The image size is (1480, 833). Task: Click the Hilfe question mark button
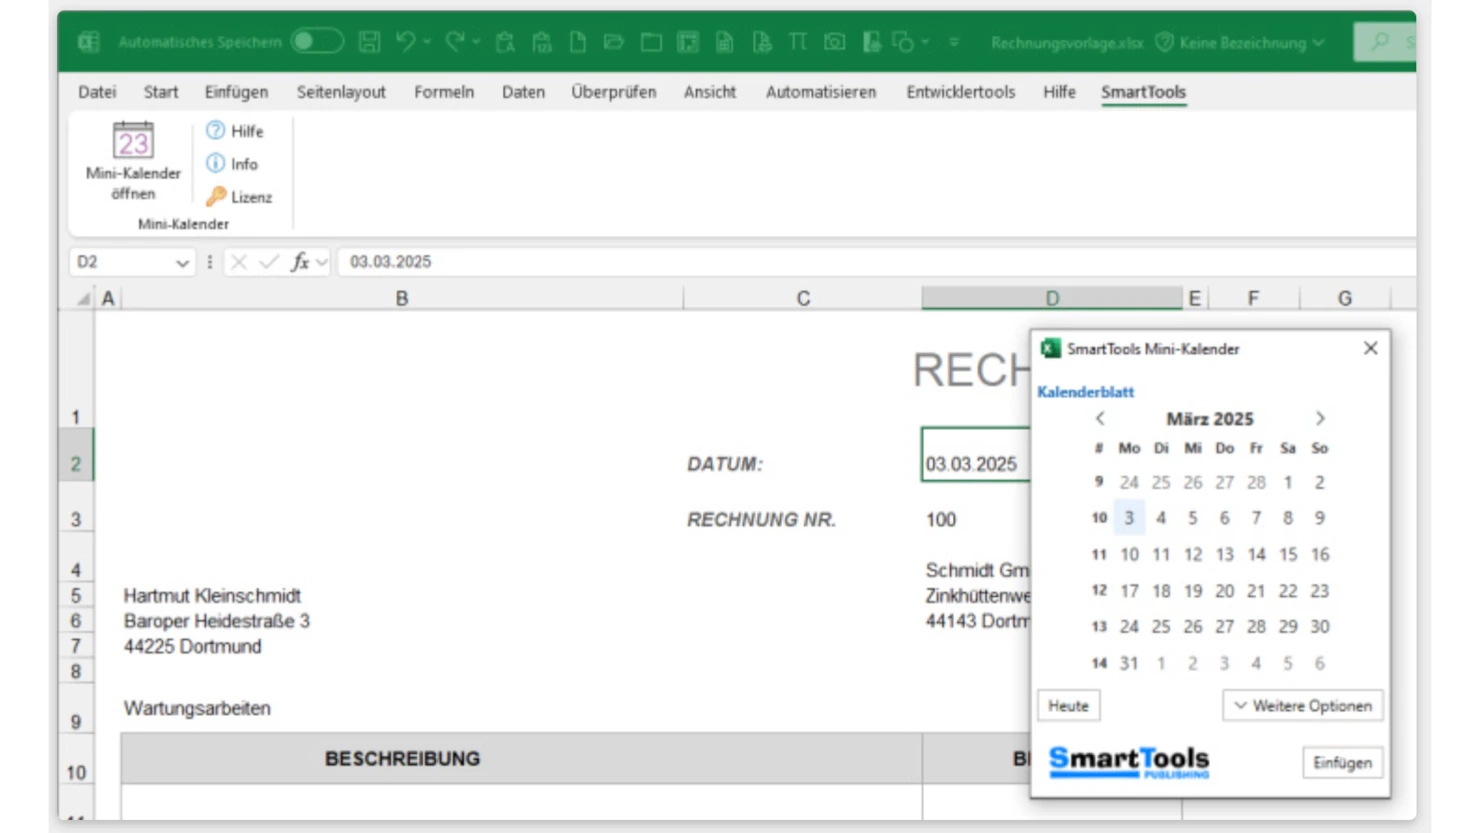(235, 131)
